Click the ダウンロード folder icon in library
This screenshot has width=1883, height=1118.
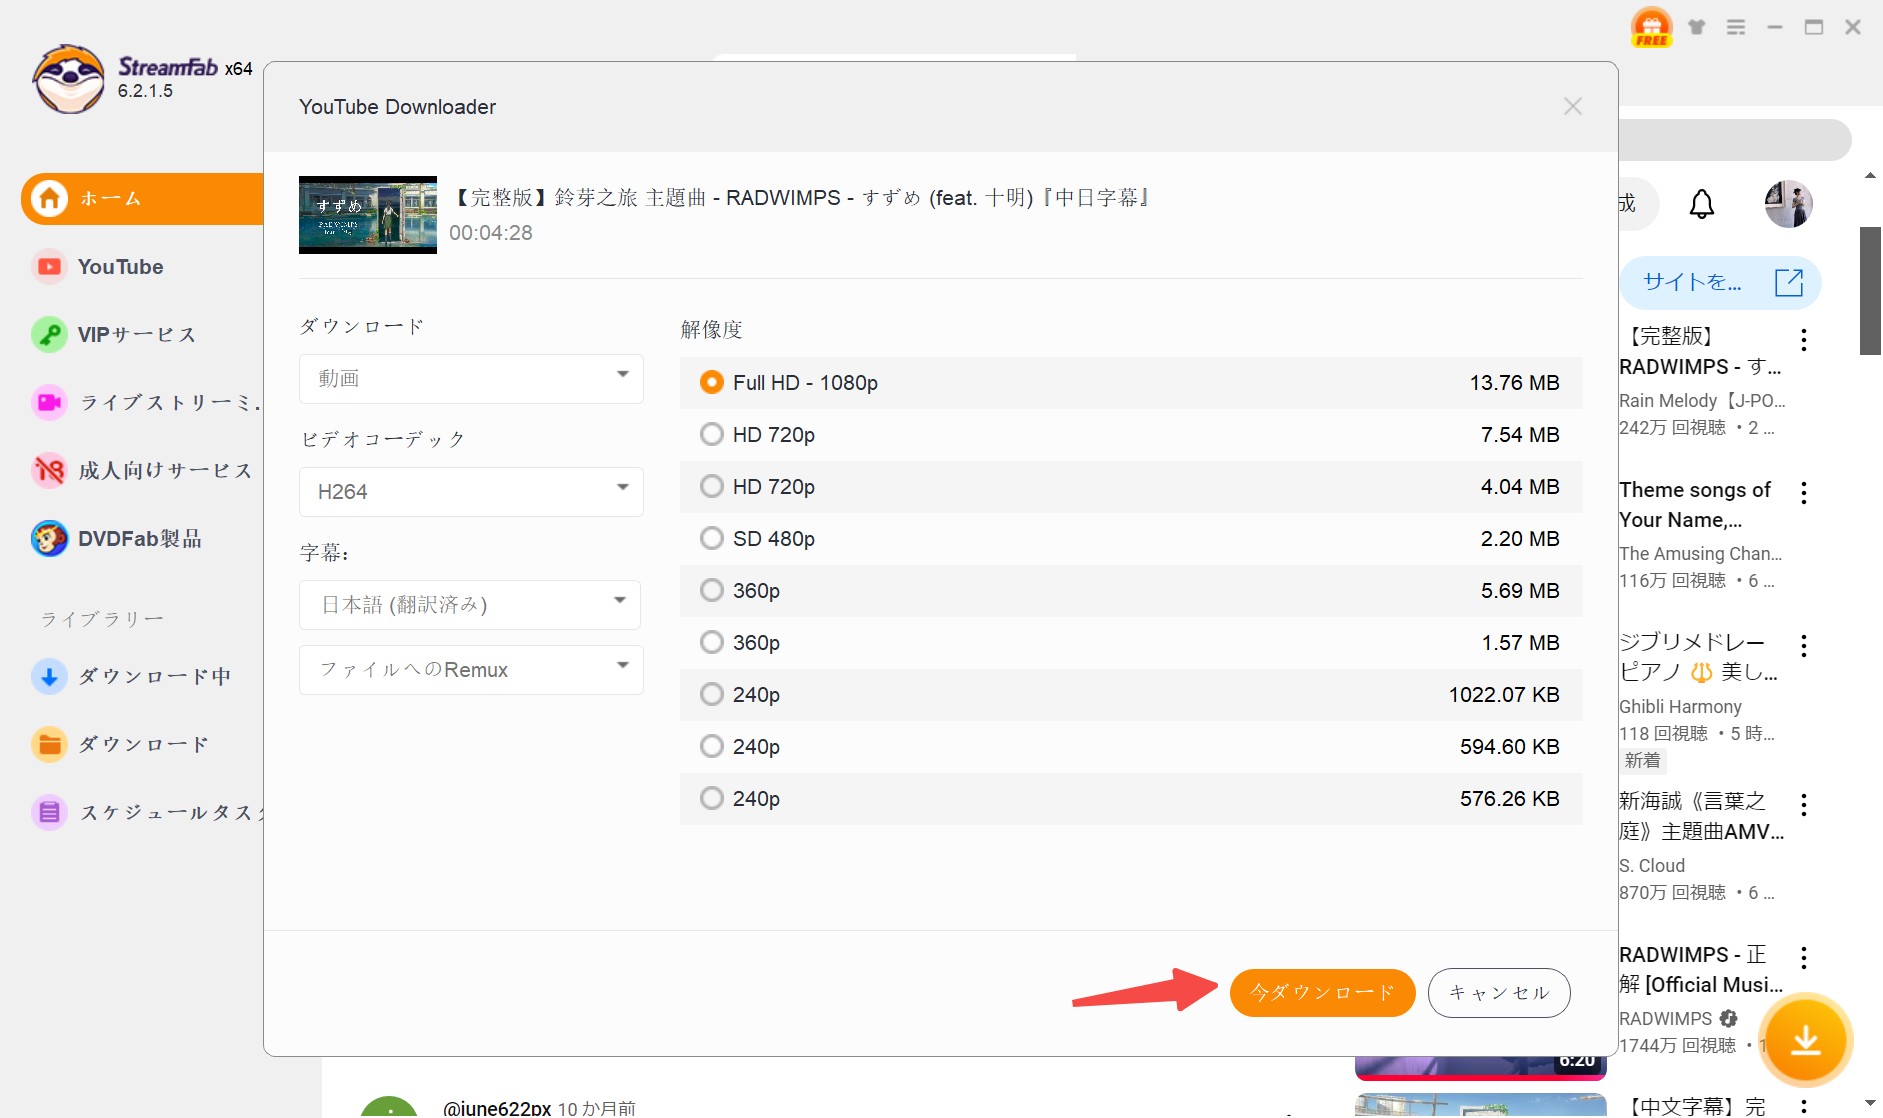coord(49,745)
